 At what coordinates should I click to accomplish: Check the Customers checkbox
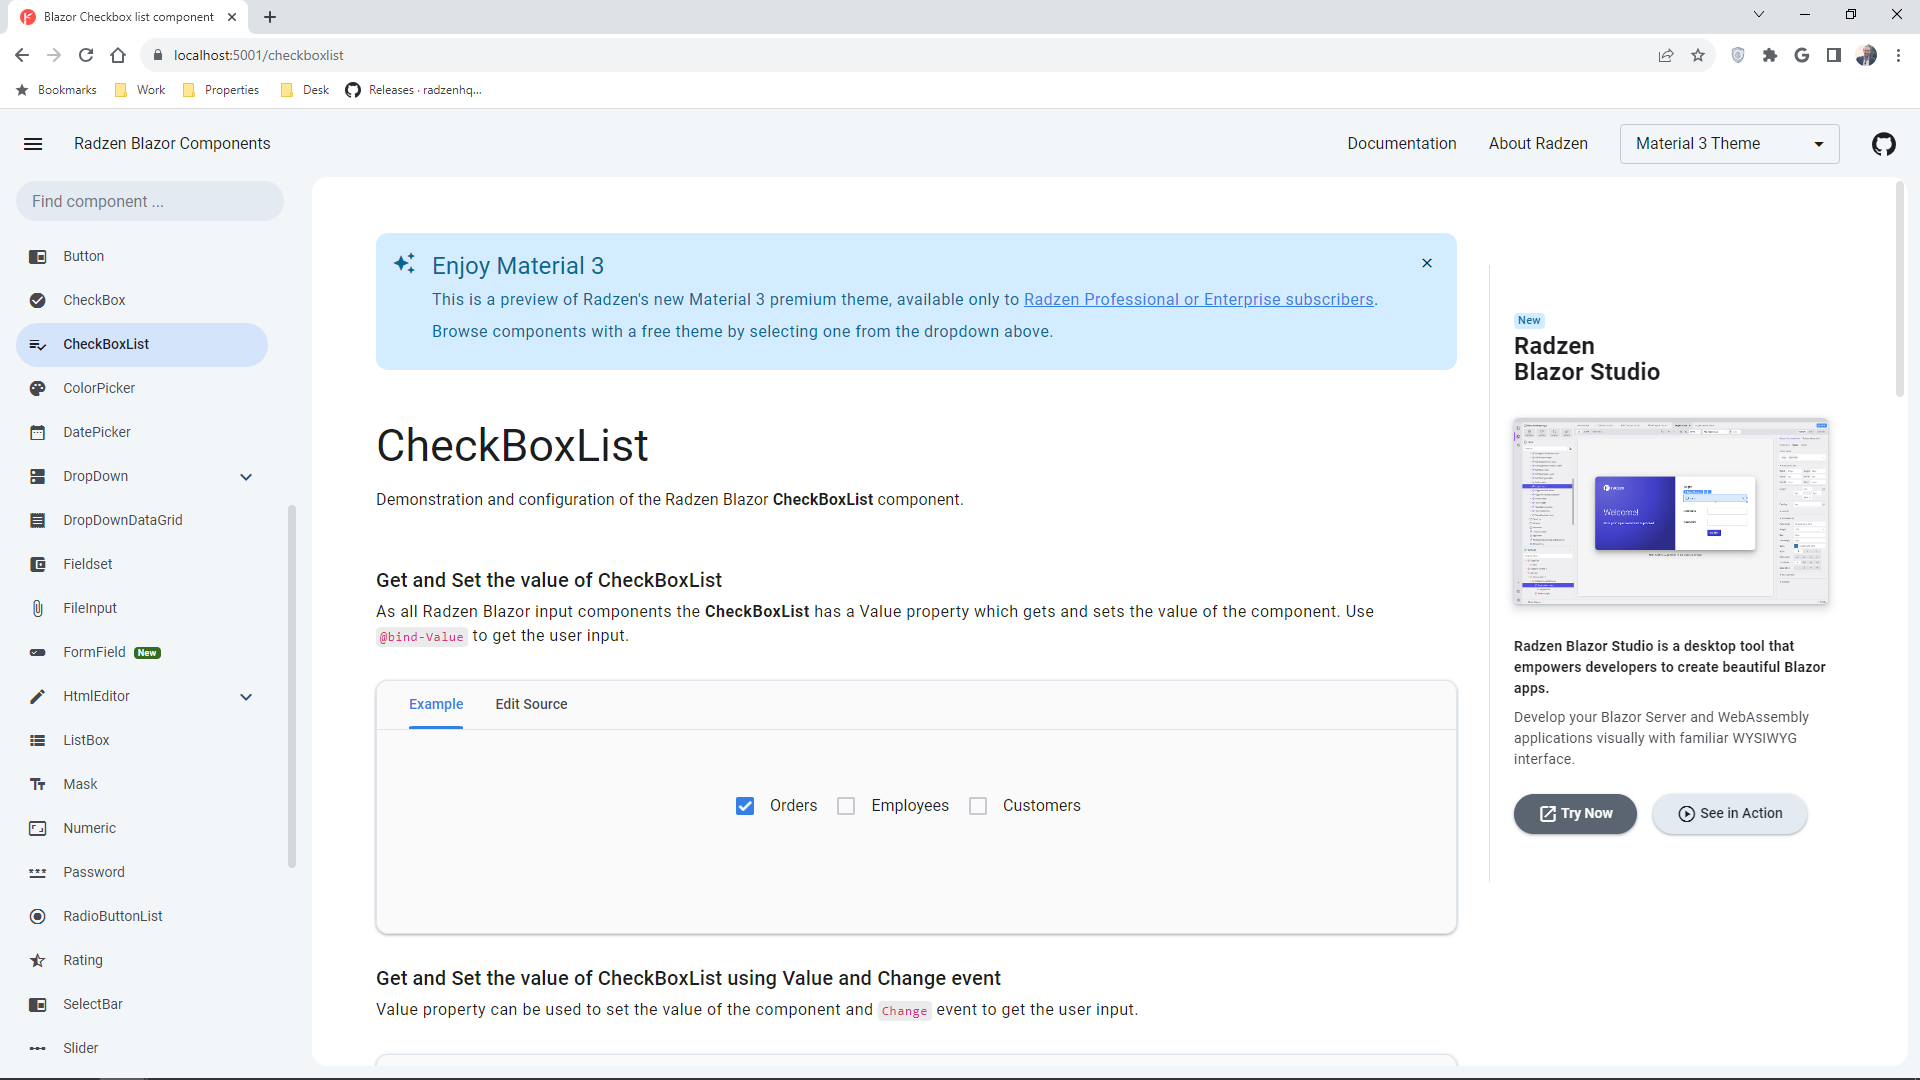click(978, 806)
